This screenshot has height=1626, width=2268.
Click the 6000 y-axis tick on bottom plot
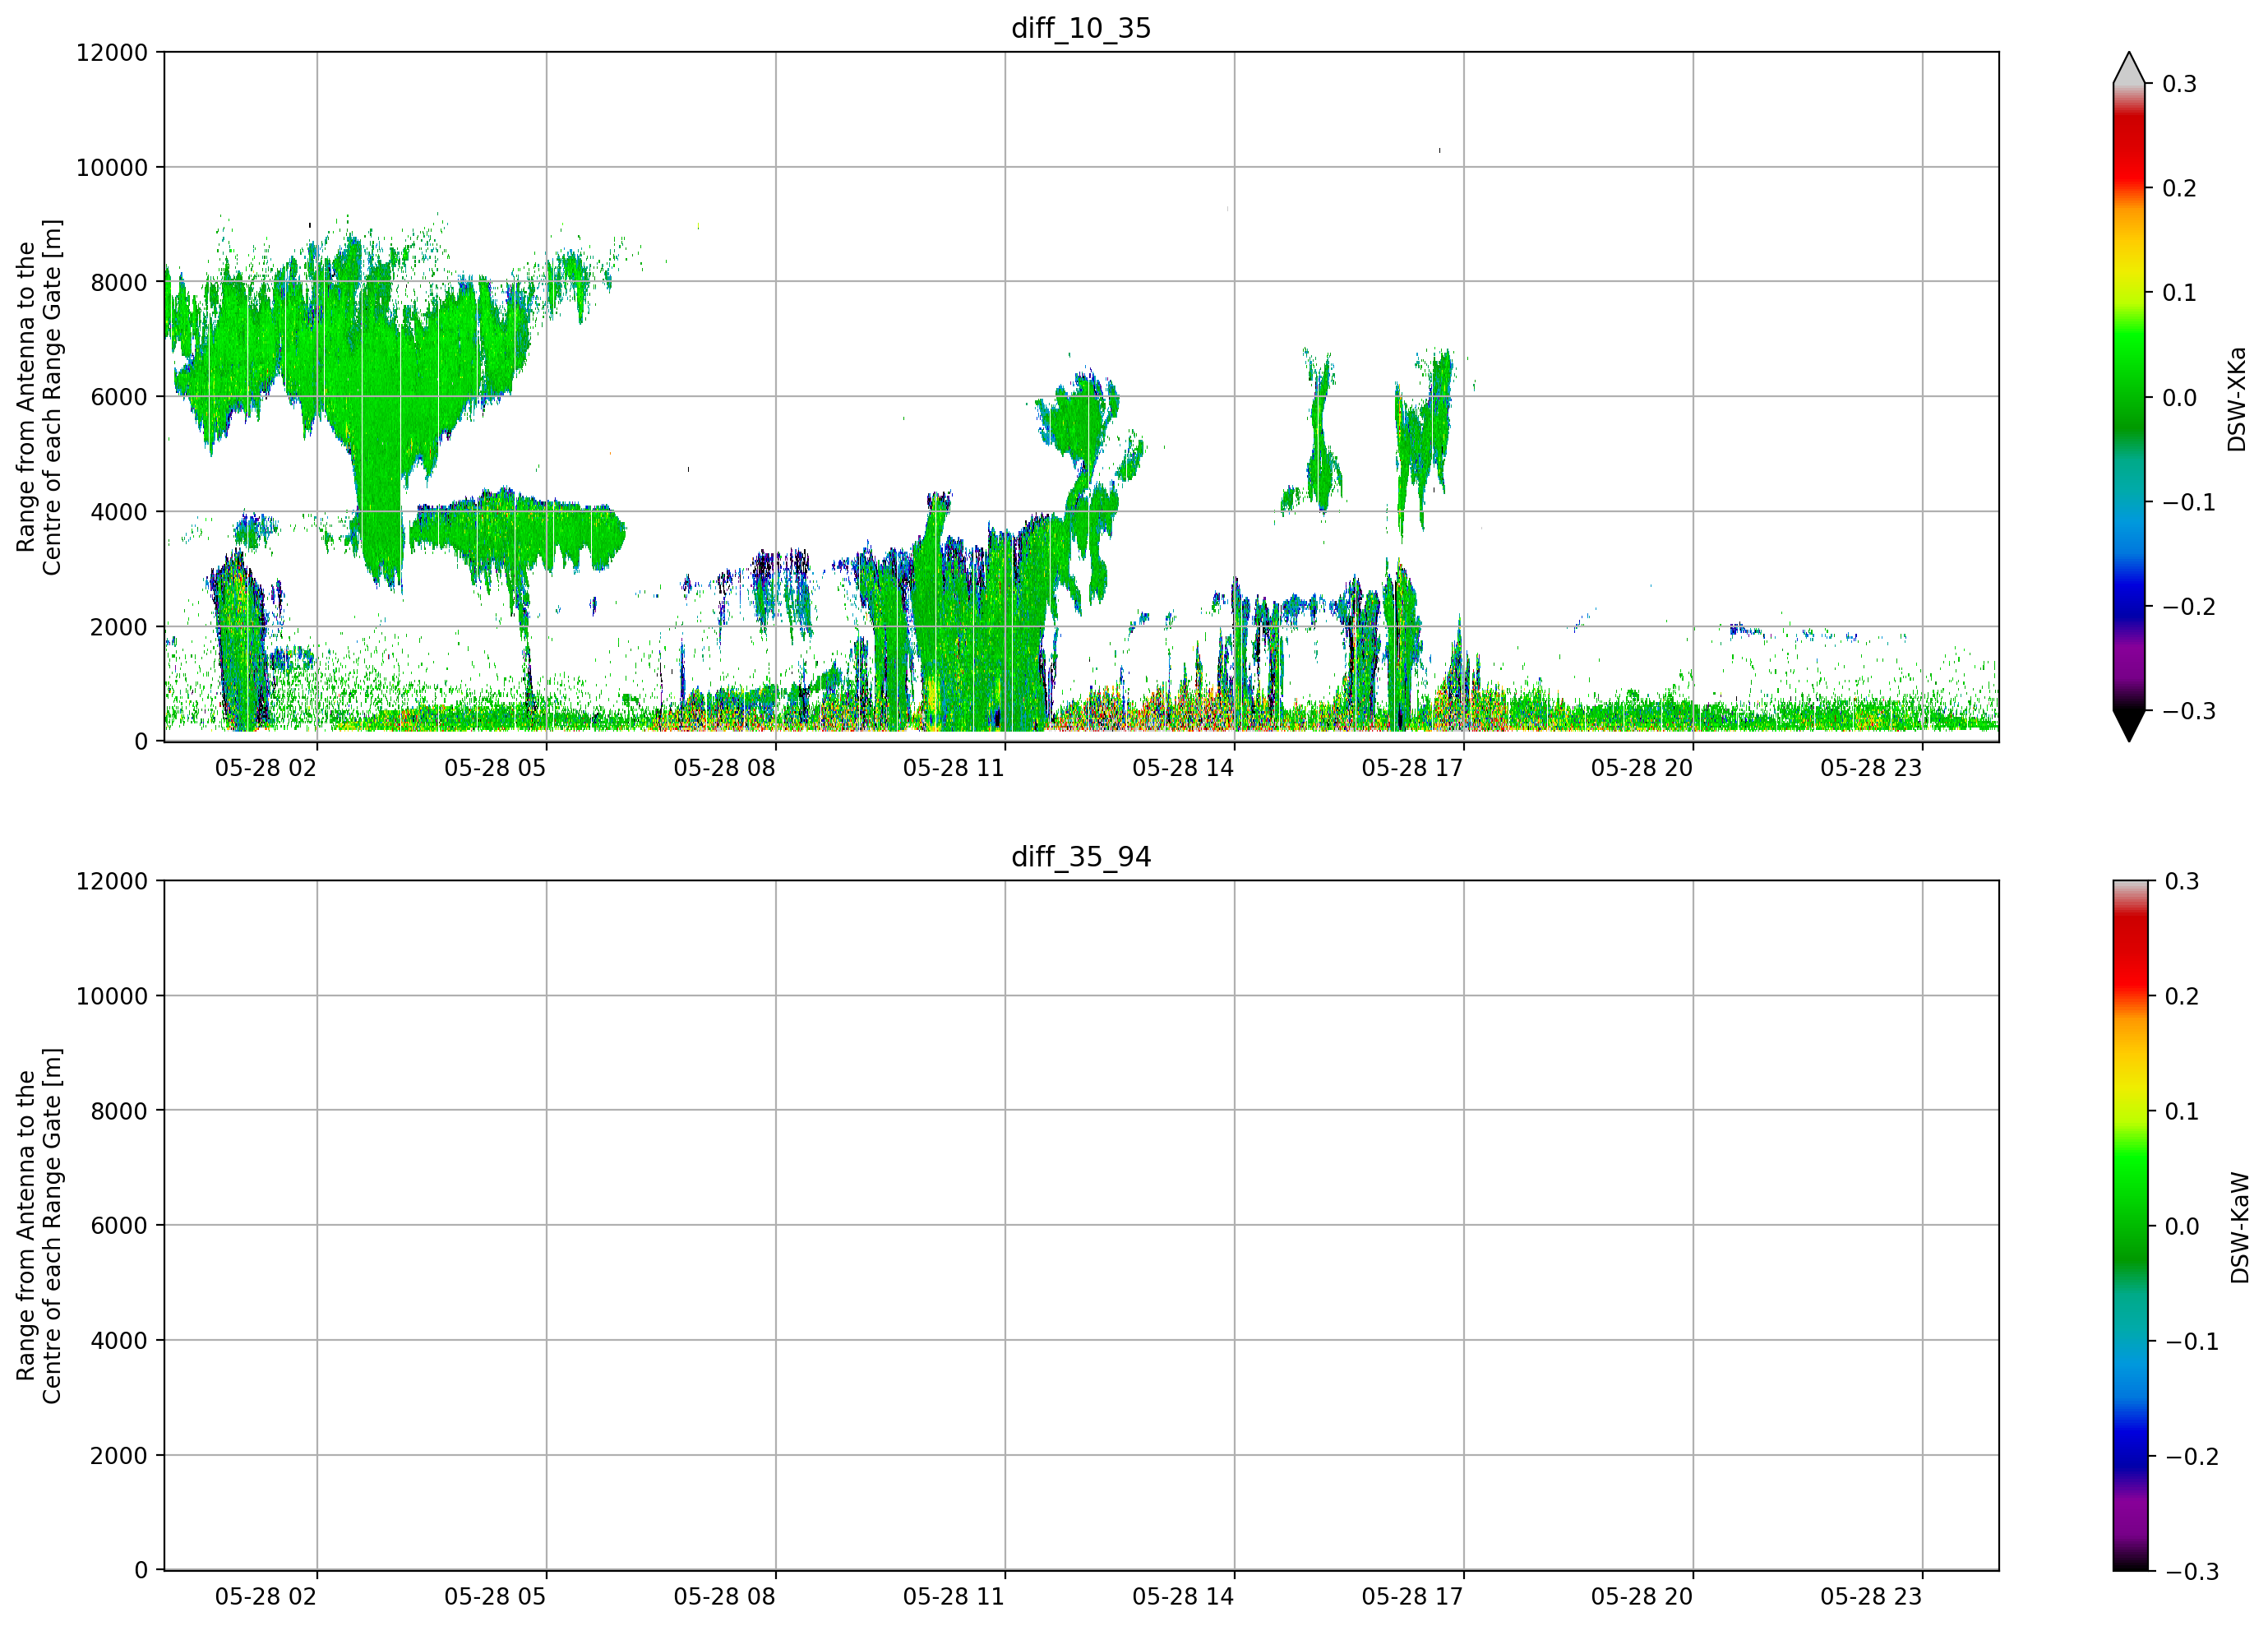tap(119, 1226)
